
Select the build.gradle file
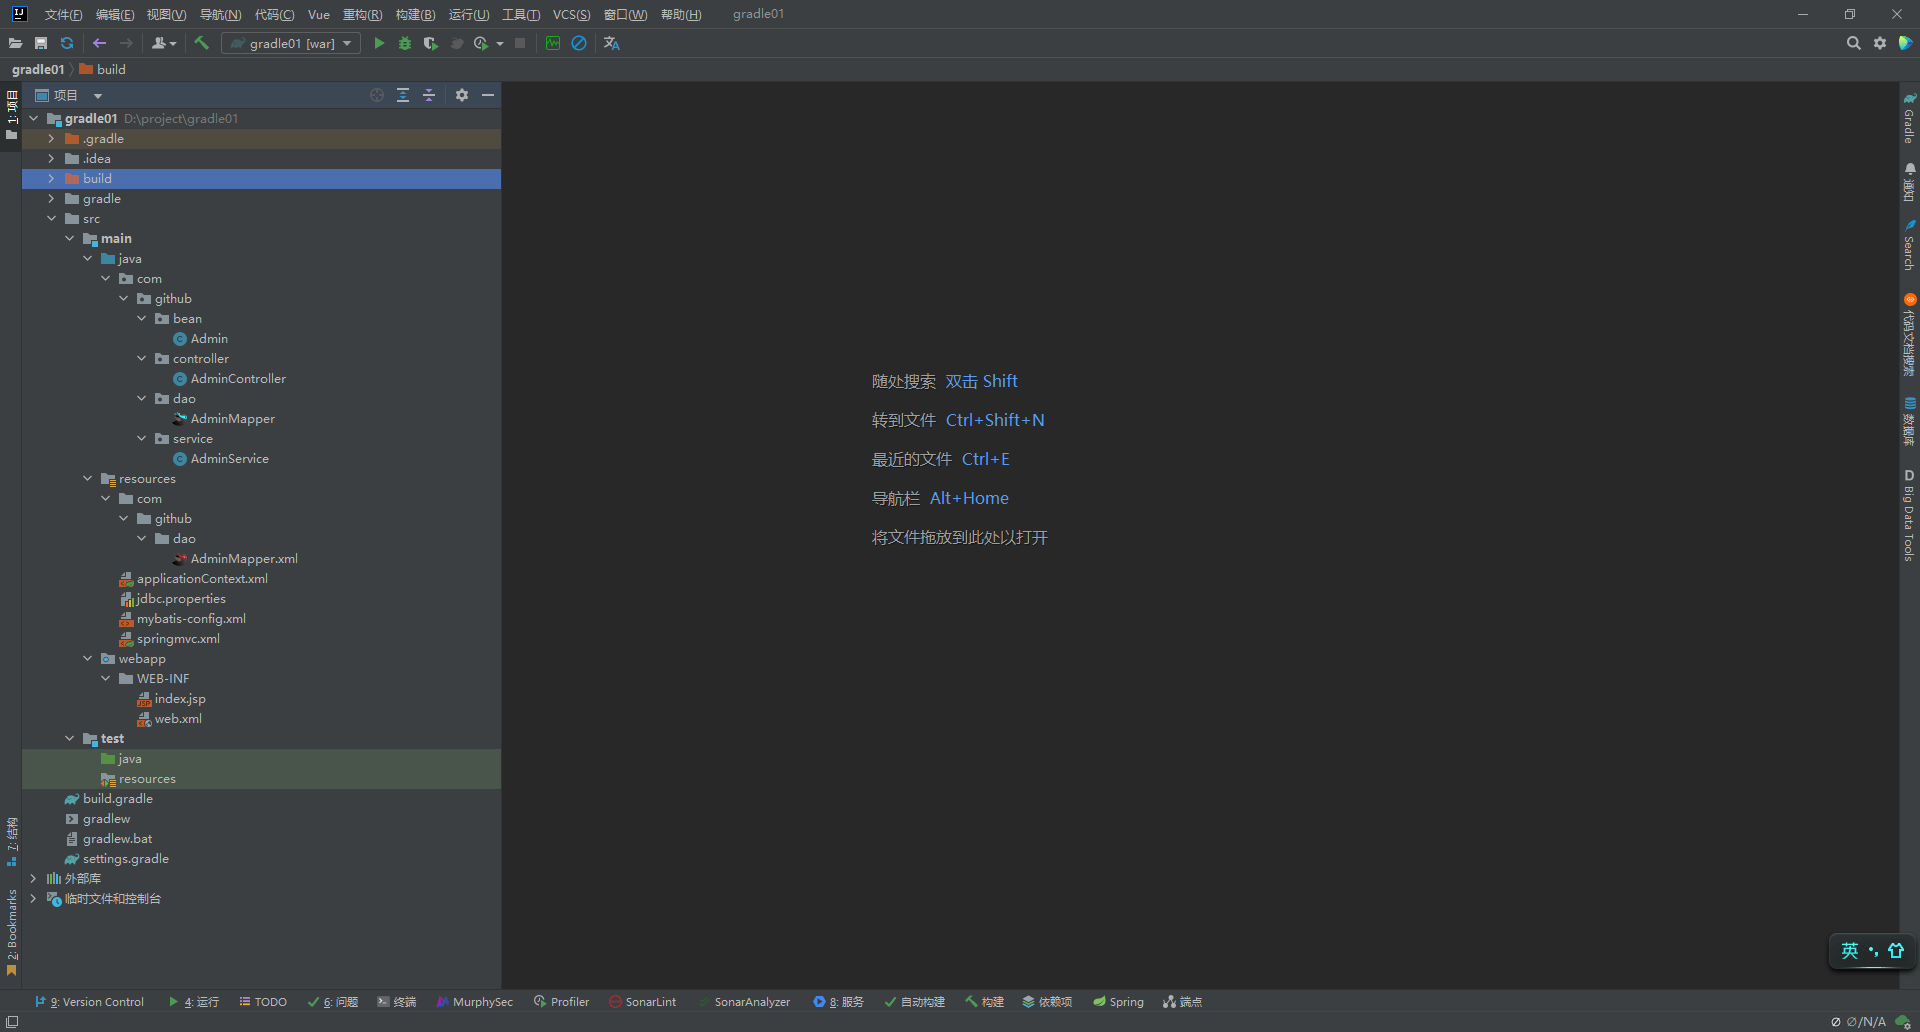click(x=118, y=799)
